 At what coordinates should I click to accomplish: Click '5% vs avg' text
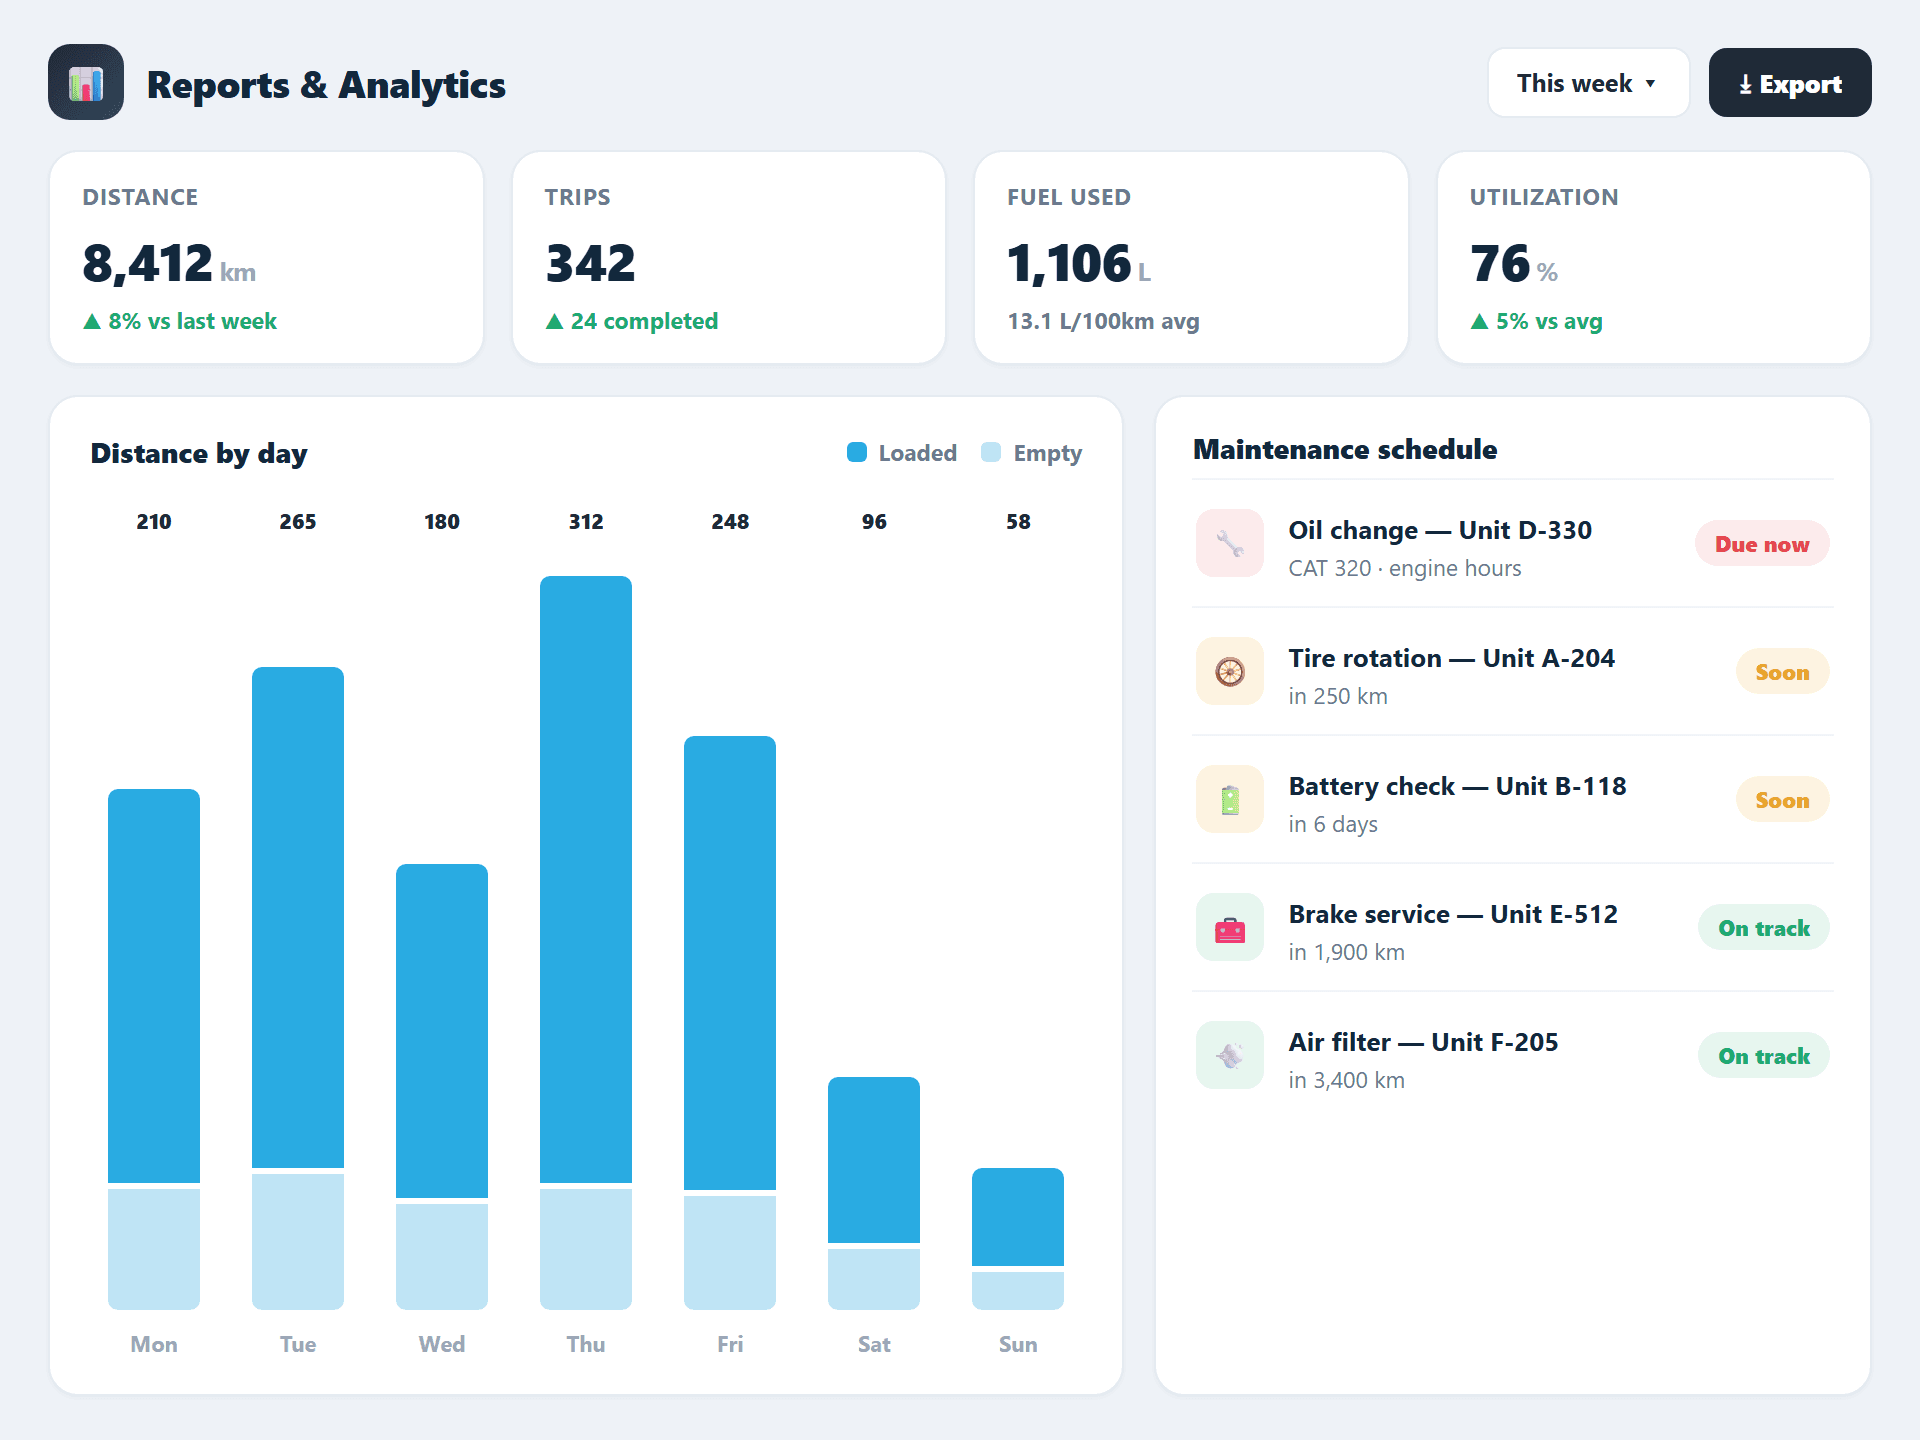point(1549,321)
